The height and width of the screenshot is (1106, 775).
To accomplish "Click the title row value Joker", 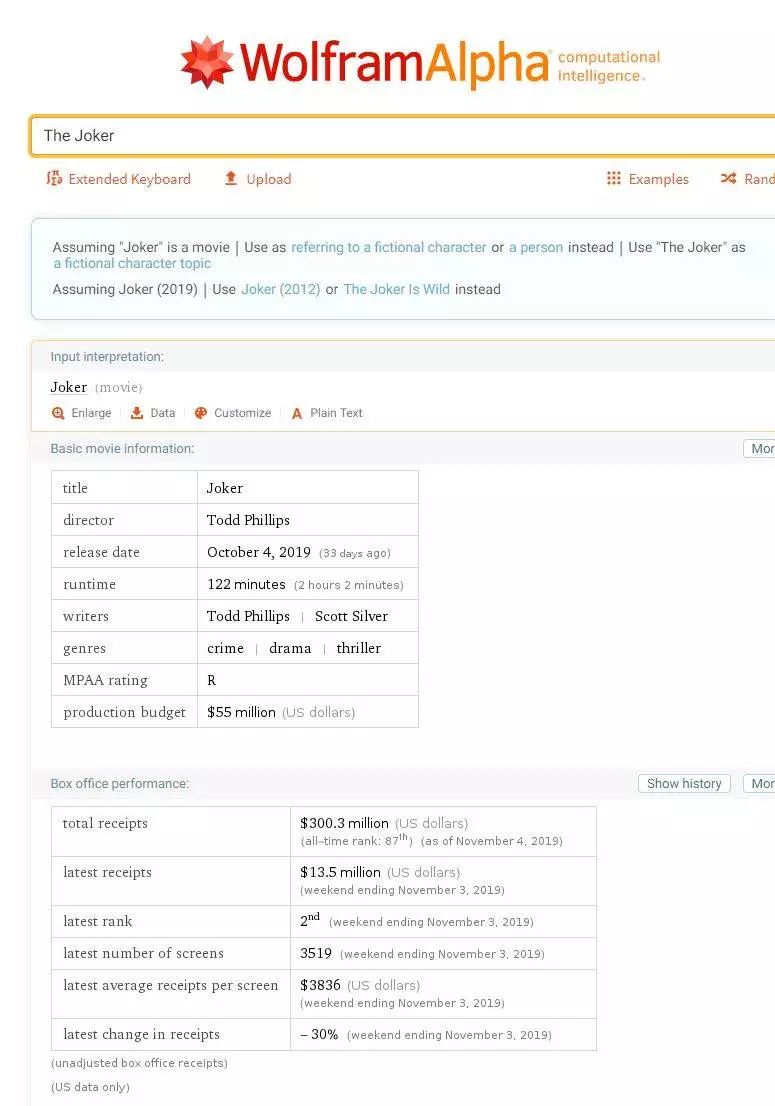I will point(224,488).
